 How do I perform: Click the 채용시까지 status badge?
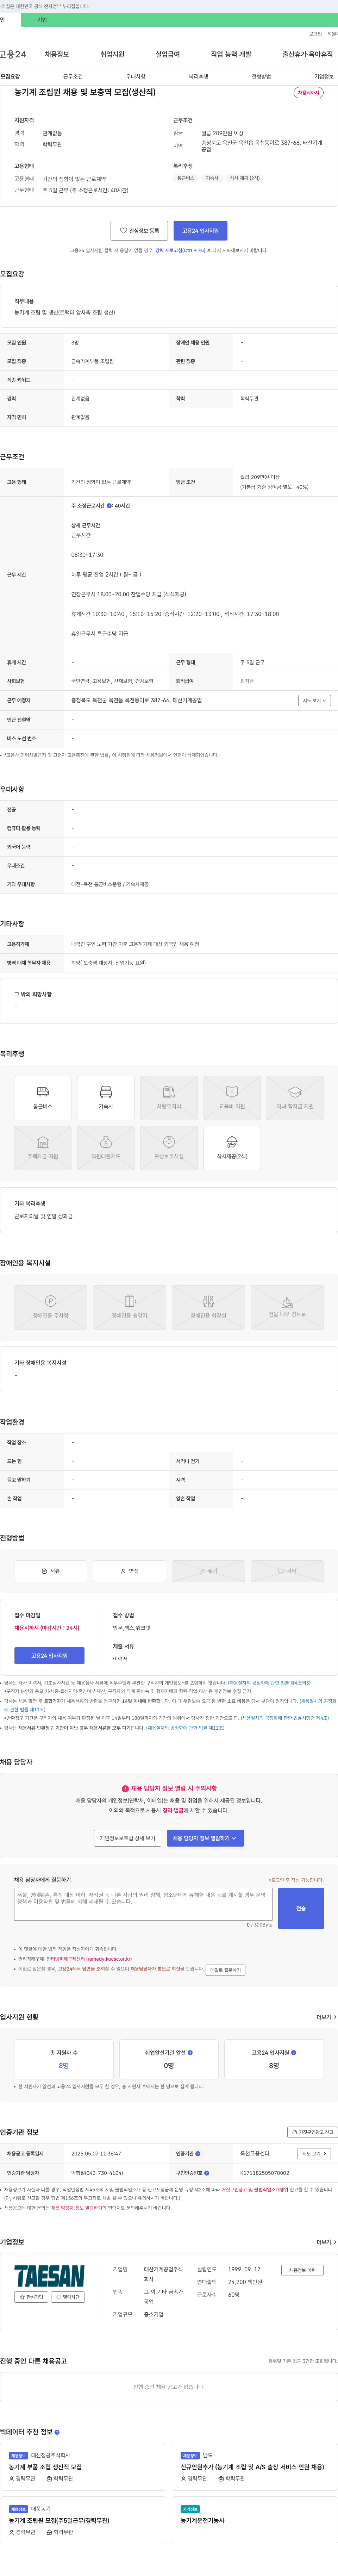(308, 93)
